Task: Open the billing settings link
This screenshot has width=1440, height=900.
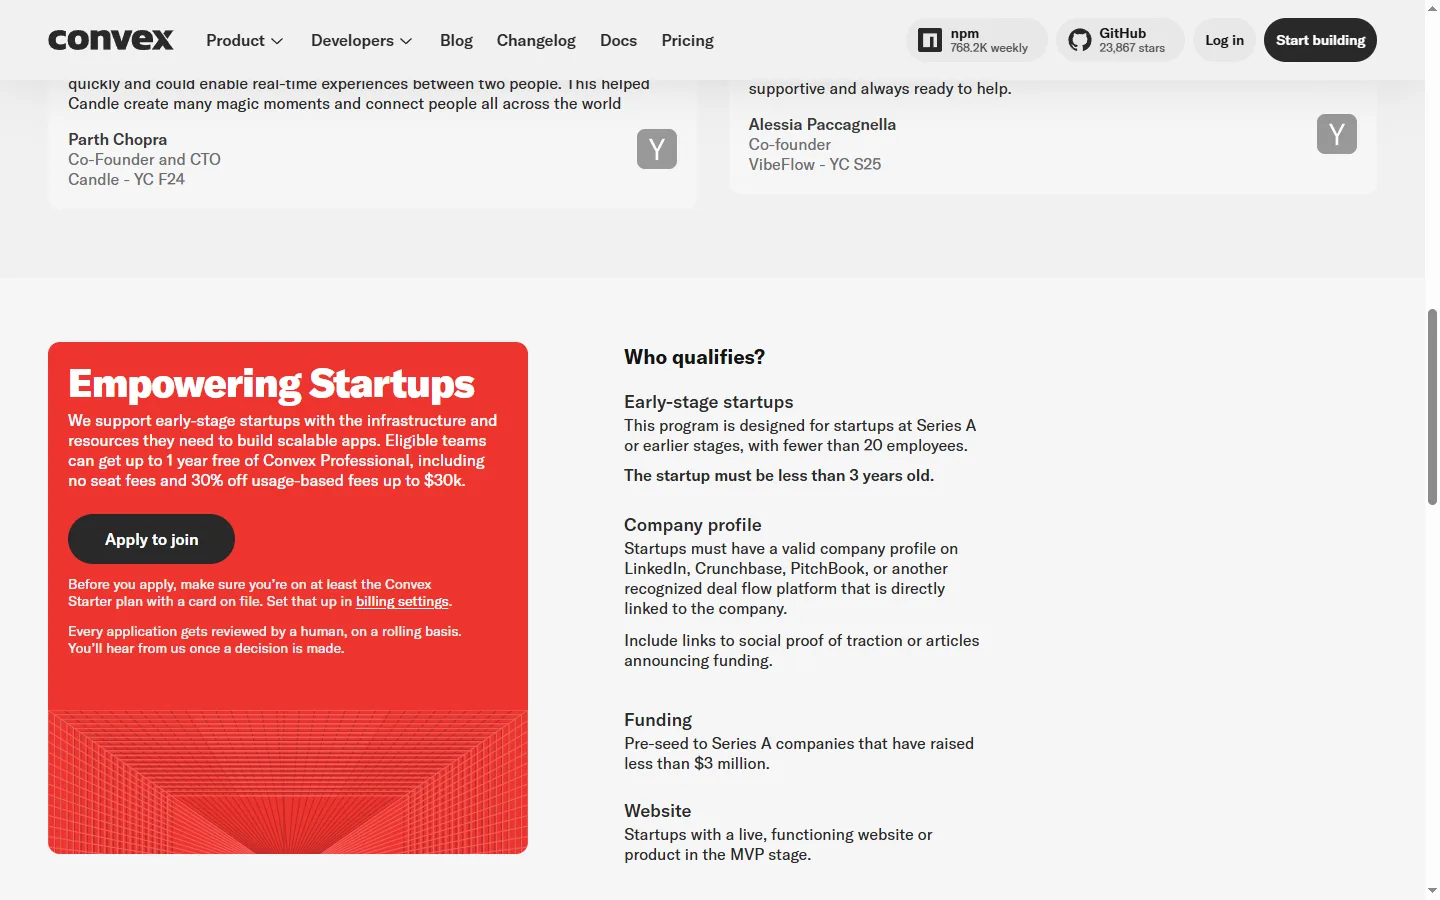Action: [402, 601]
